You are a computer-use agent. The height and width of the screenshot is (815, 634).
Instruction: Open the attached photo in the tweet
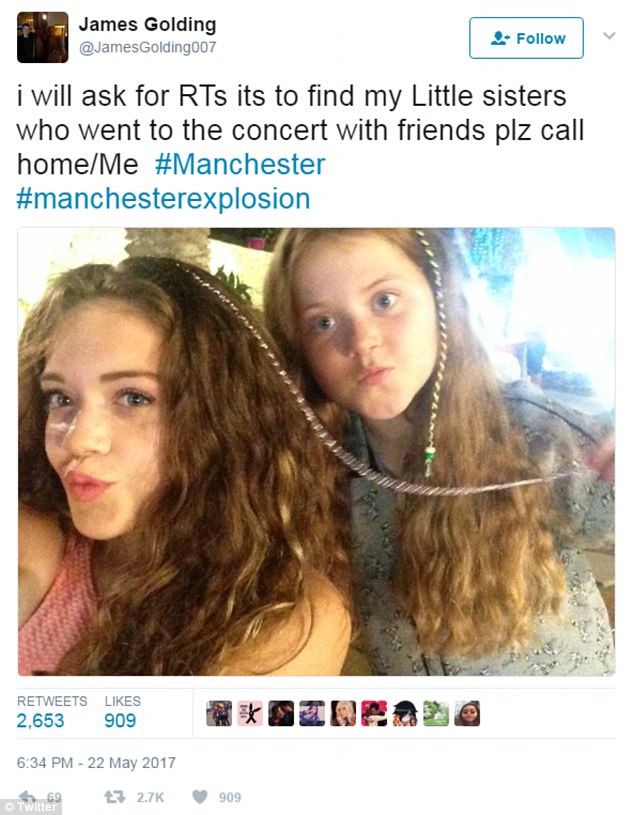pyautogui.click(x=316, y=452)
